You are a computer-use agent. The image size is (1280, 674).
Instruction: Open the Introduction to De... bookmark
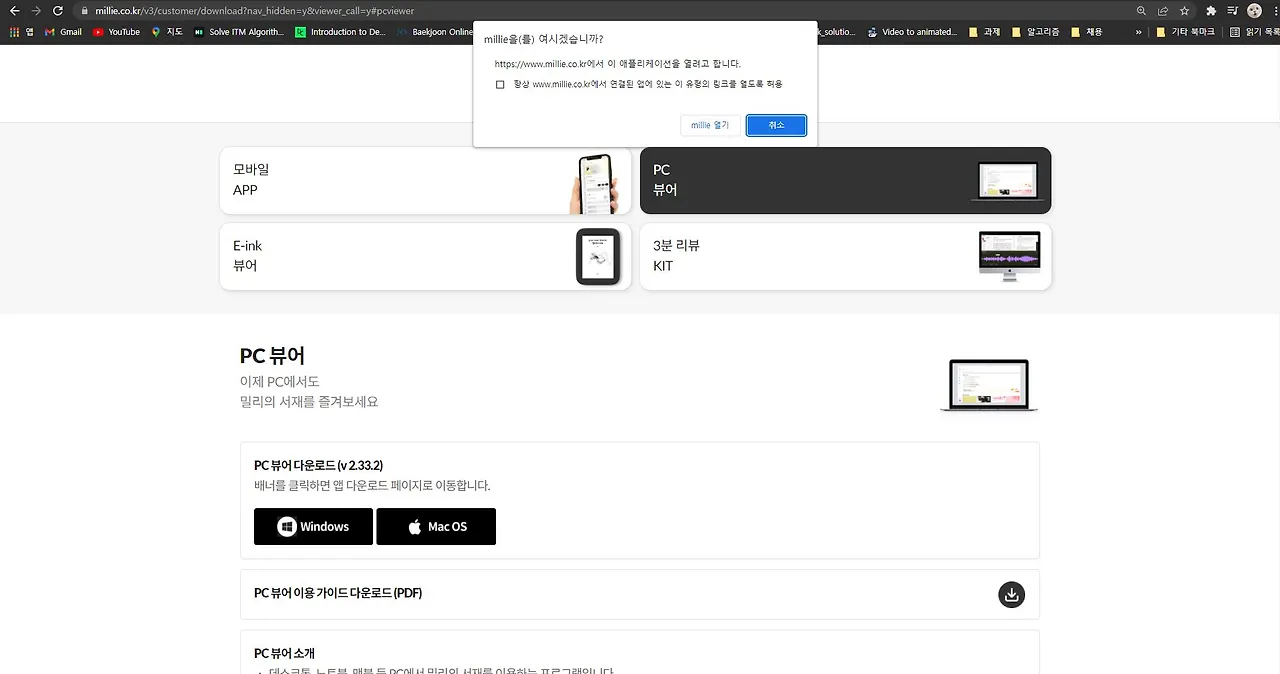pos(340,32)
